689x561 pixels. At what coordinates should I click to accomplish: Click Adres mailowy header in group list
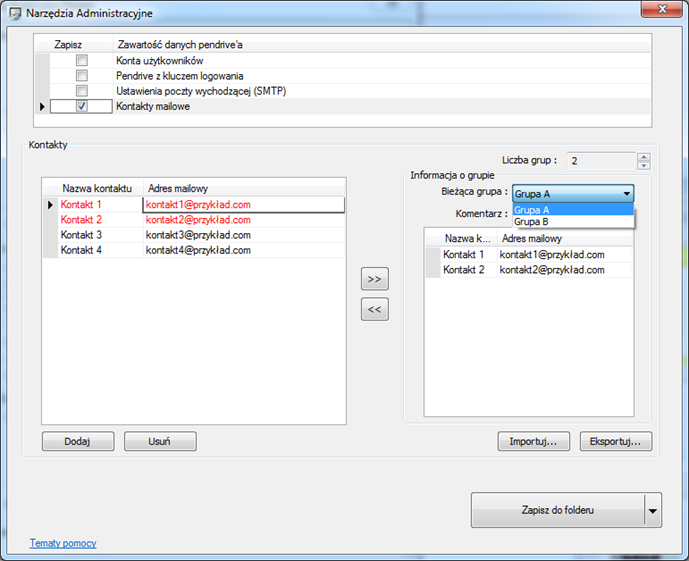point(532,239)
